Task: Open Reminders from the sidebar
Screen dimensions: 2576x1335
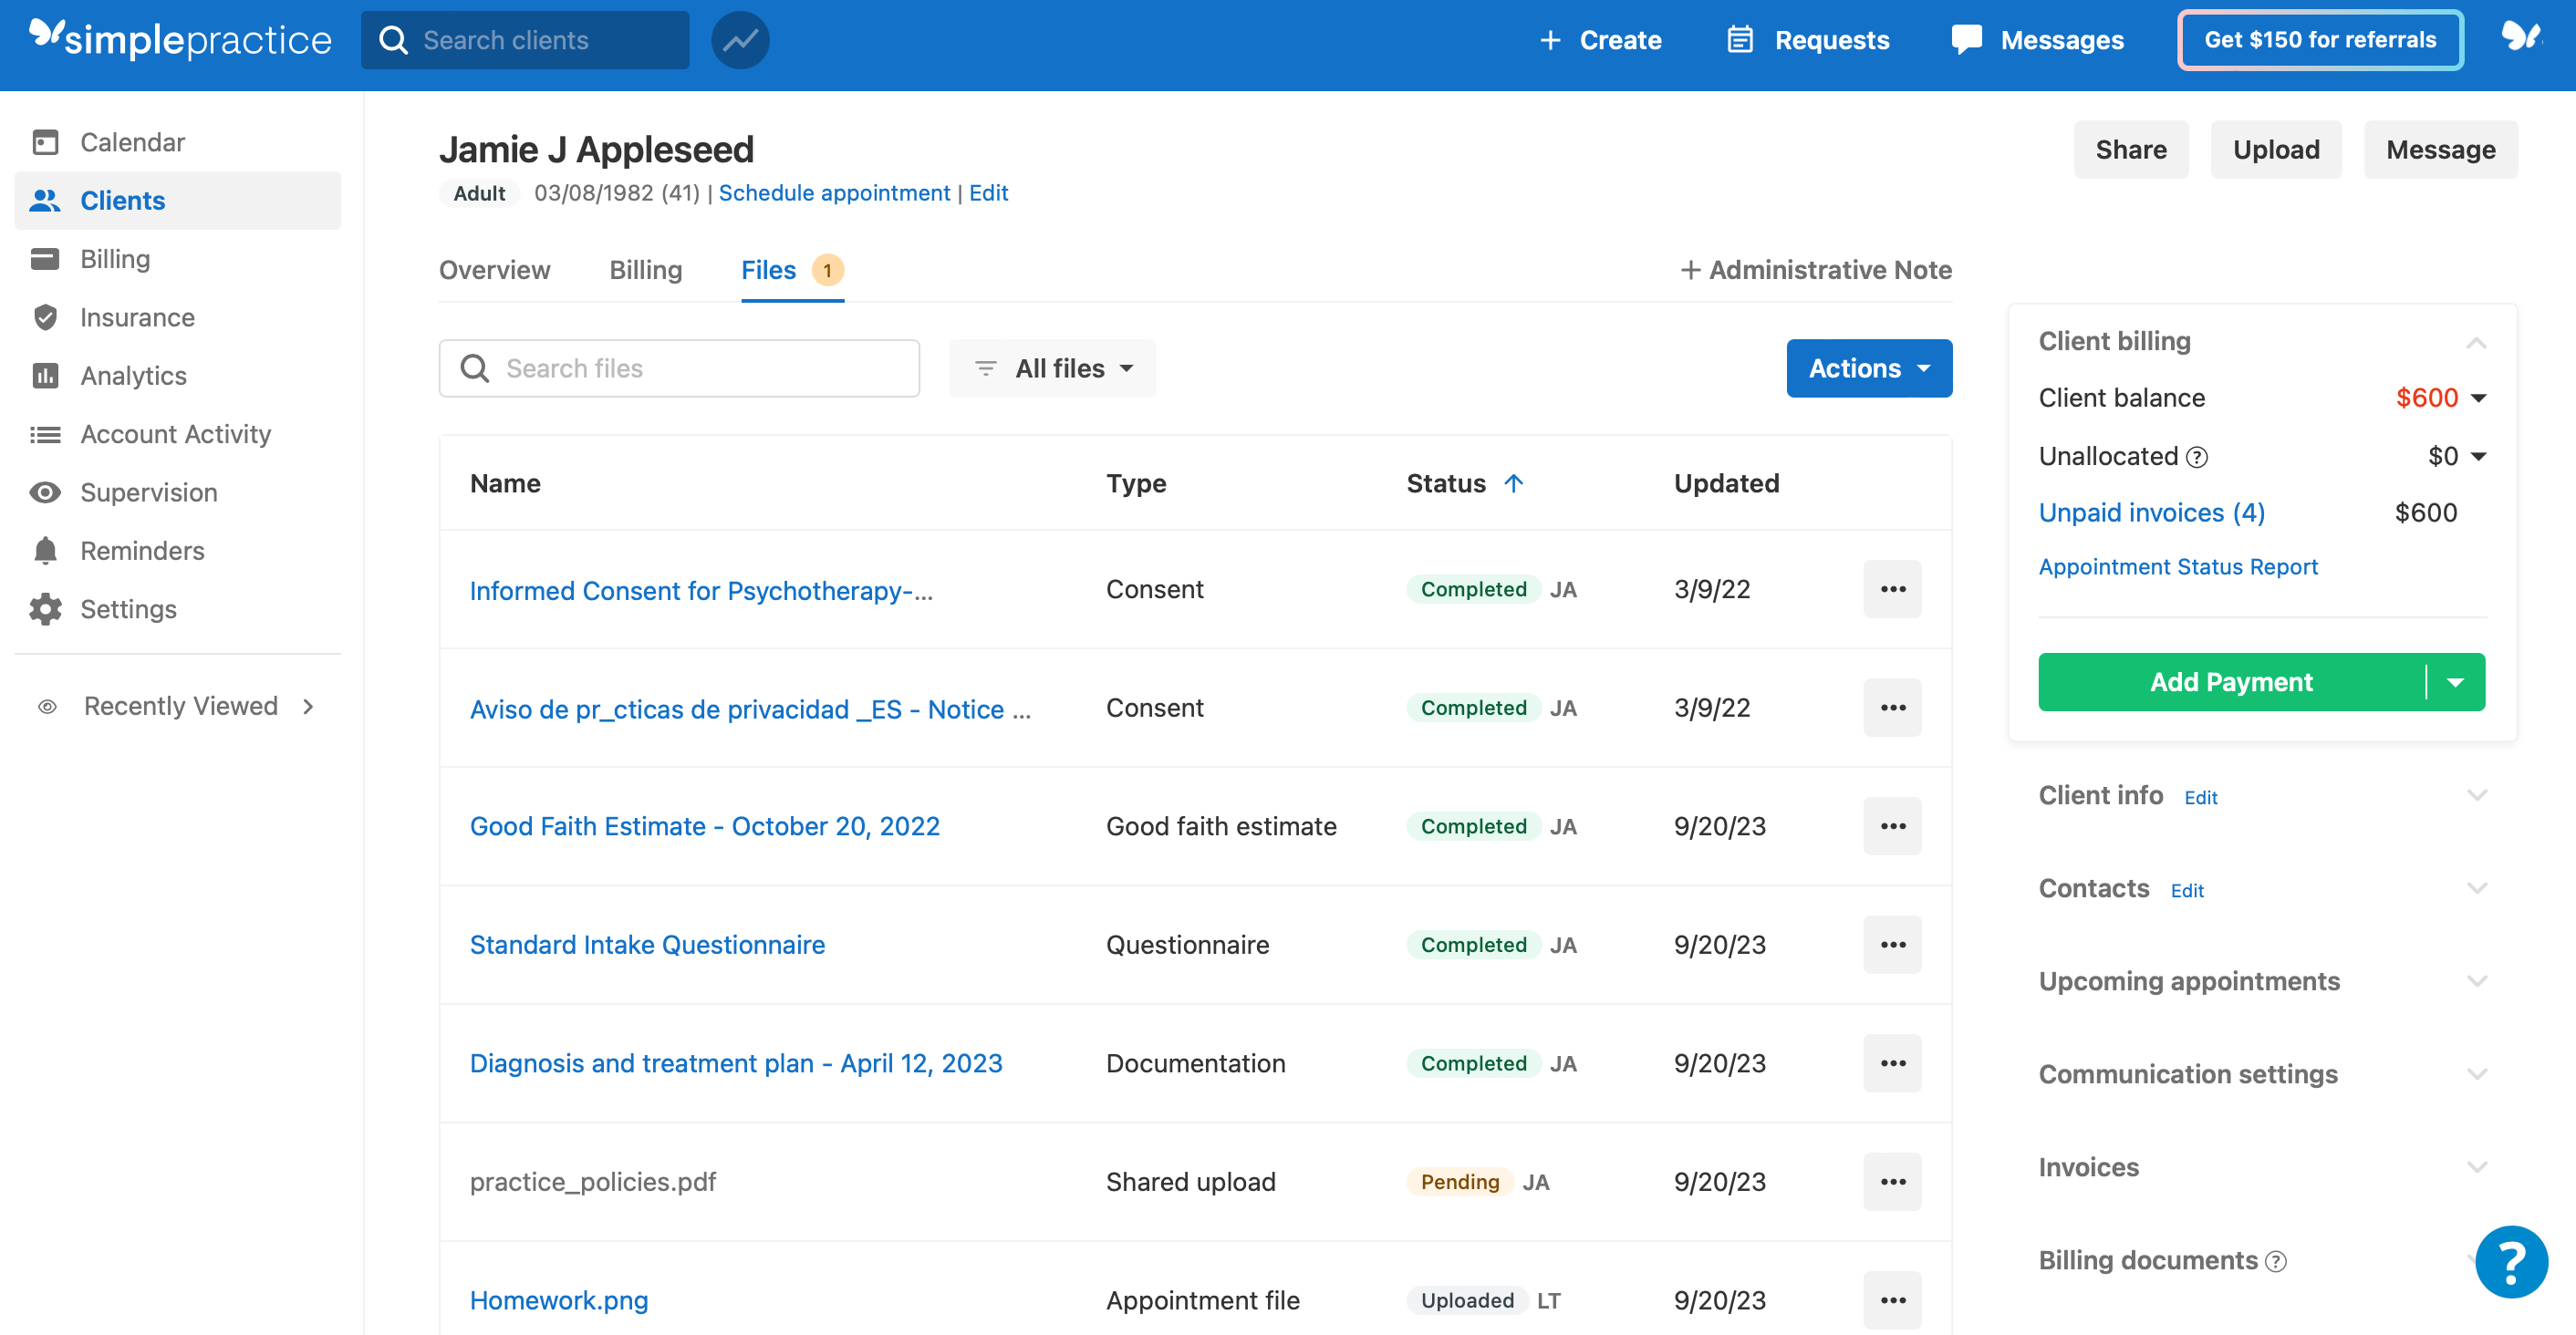Action: [x=141, y=550]
